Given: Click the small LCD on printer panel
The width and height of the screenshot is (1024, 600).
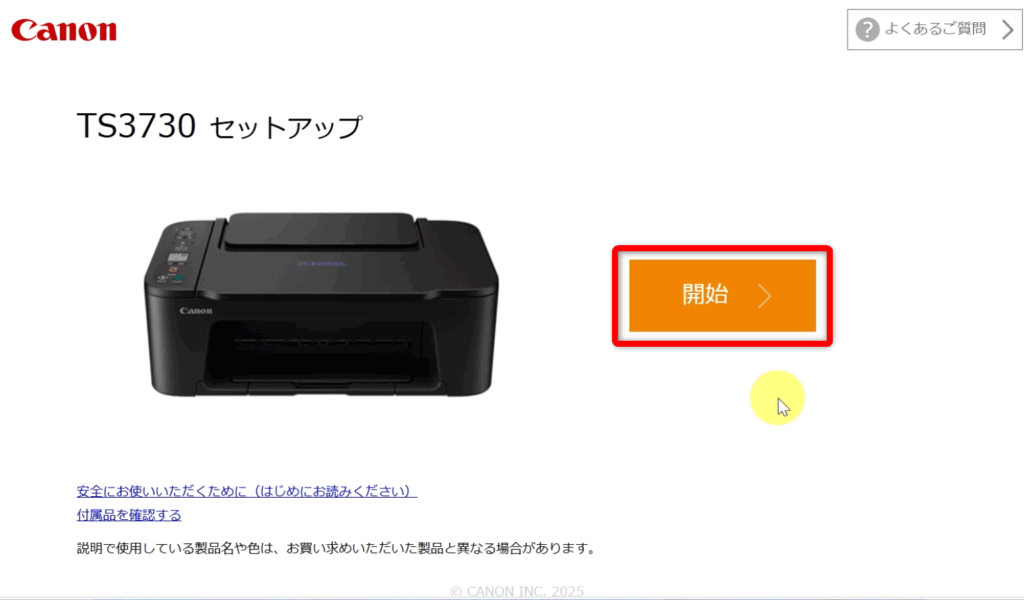Looking at the screenshot, I should [178, 257].
